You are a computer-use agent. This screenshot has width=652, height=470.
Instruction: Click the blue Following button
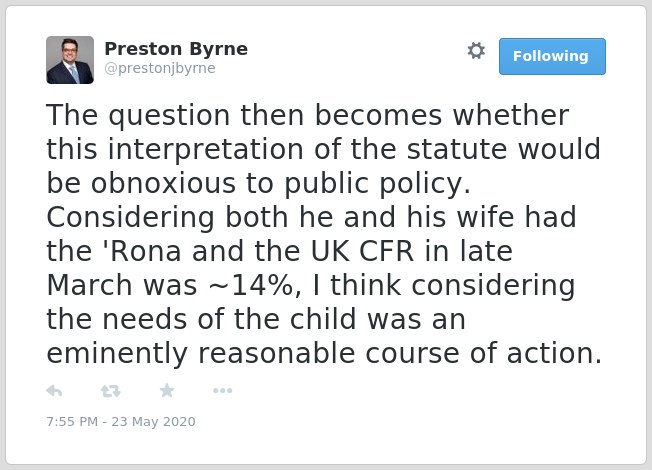coord(552,56)
